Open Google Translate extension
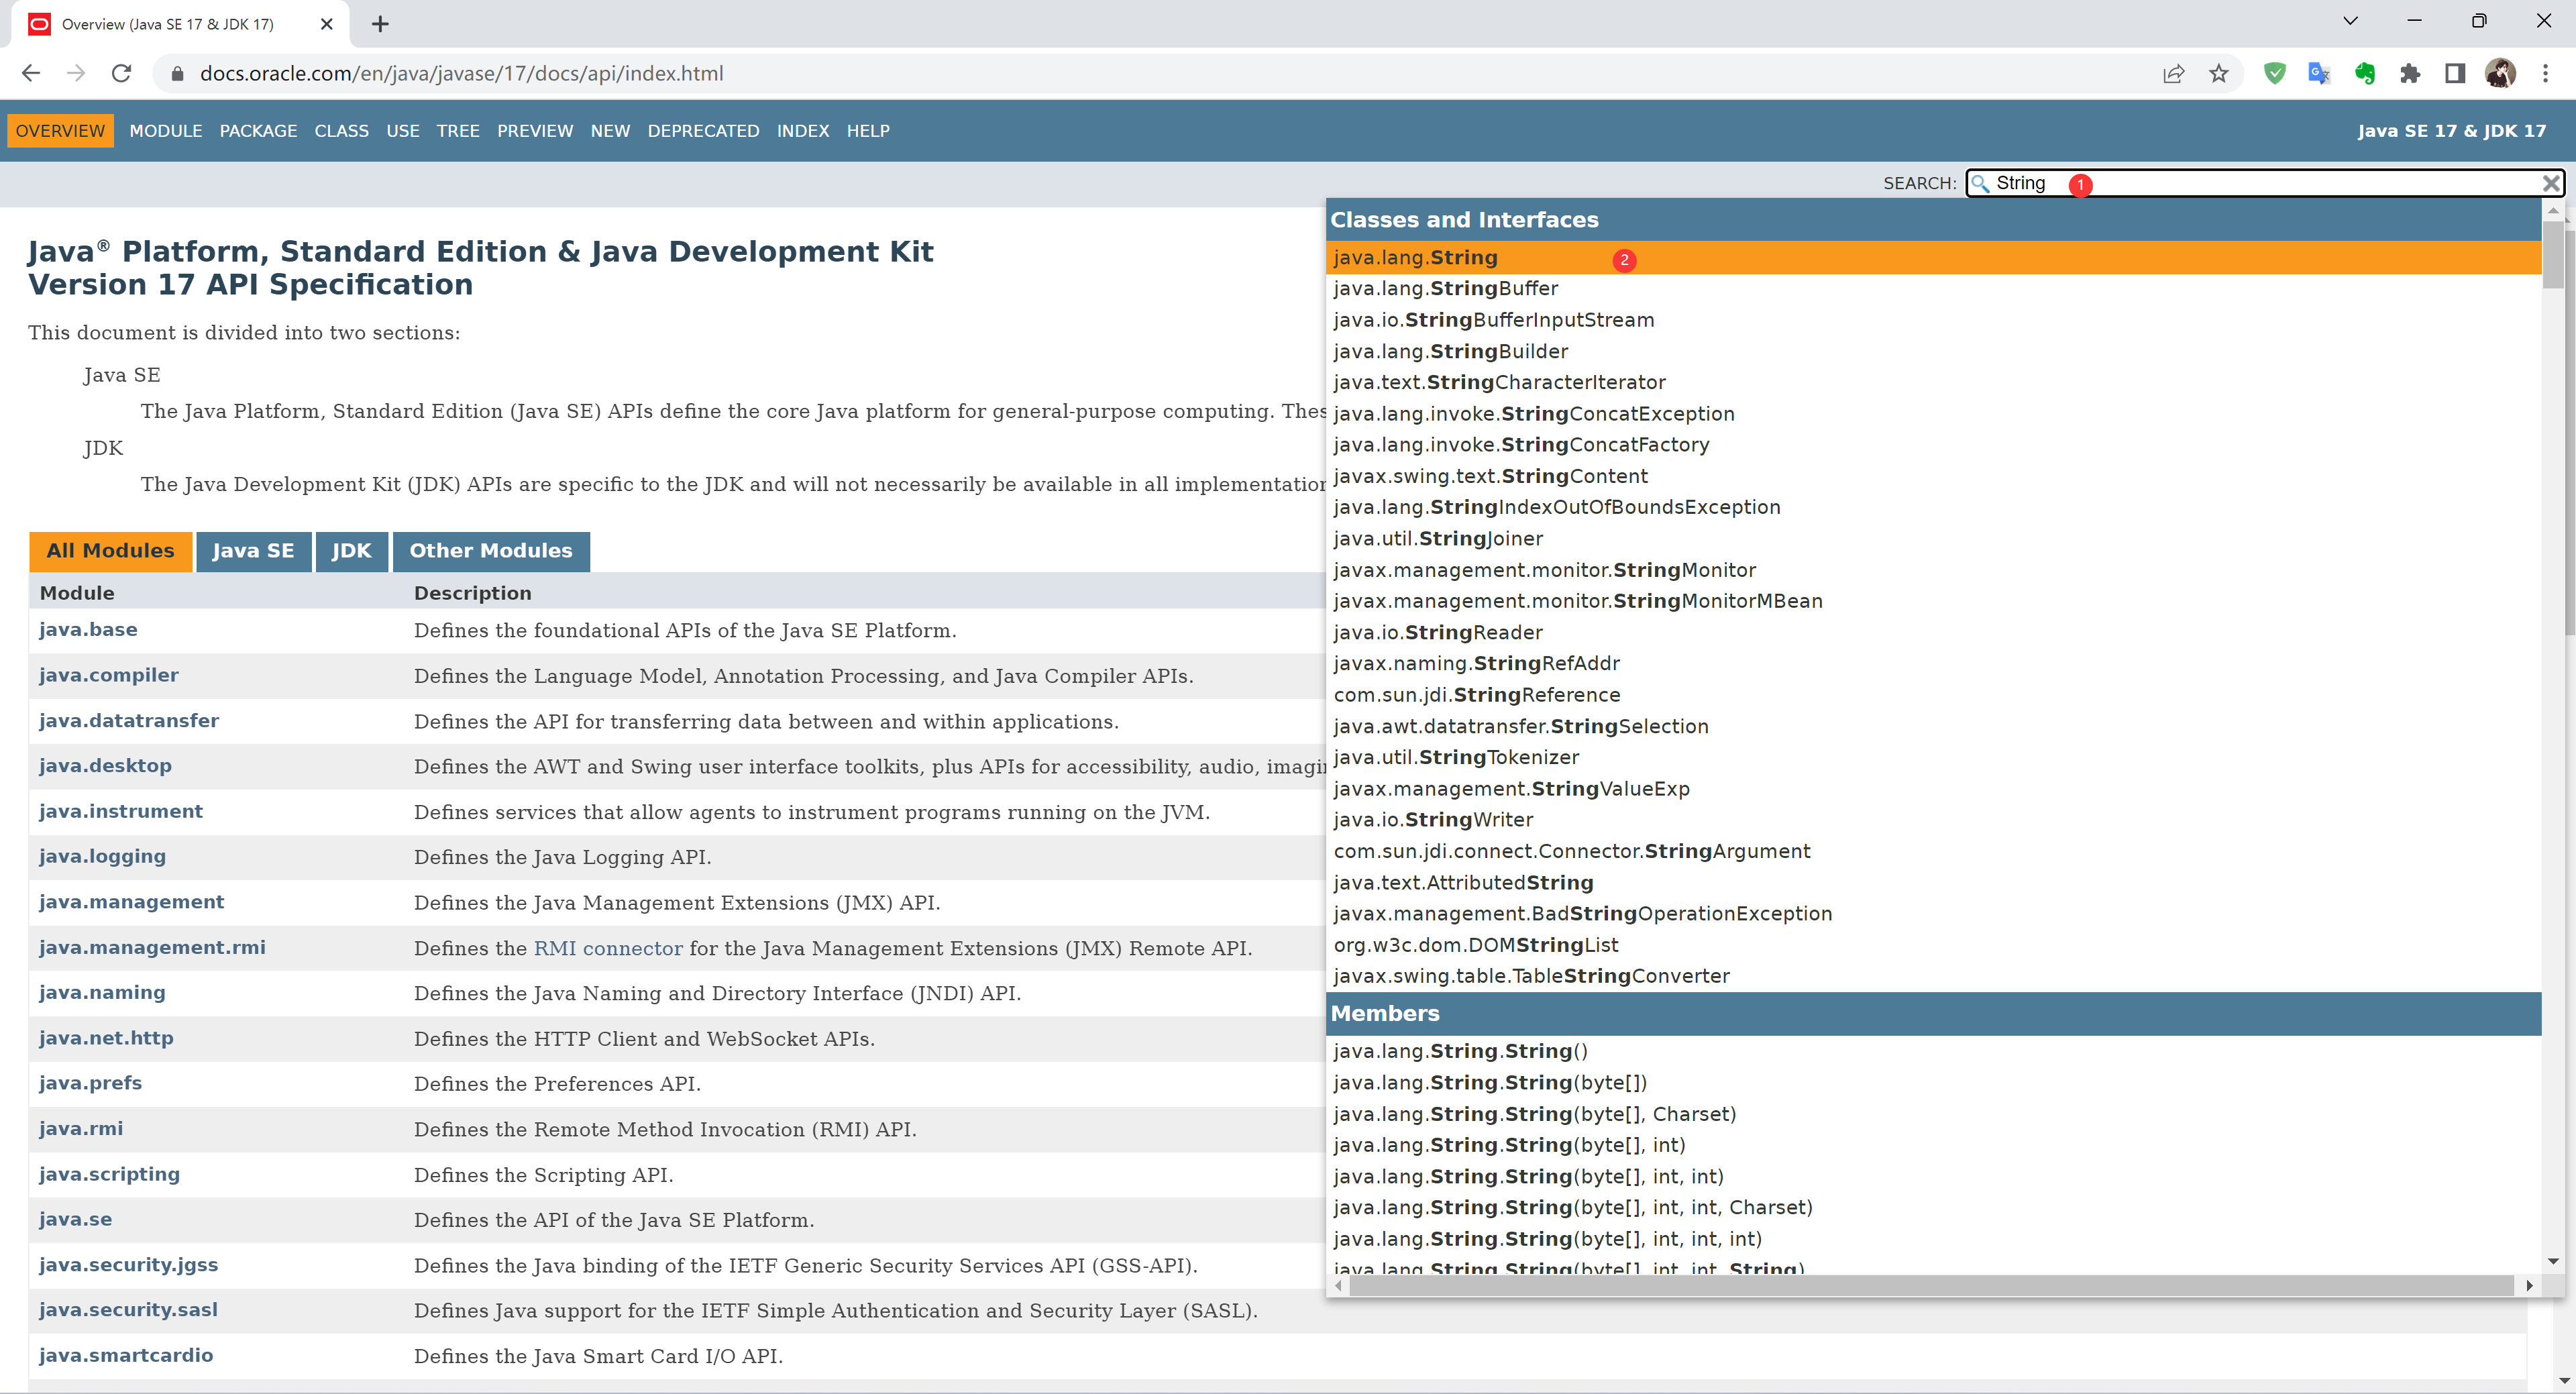Image resolution: width=2576 pixels, height=1394 pixels. pos(2319,73)
